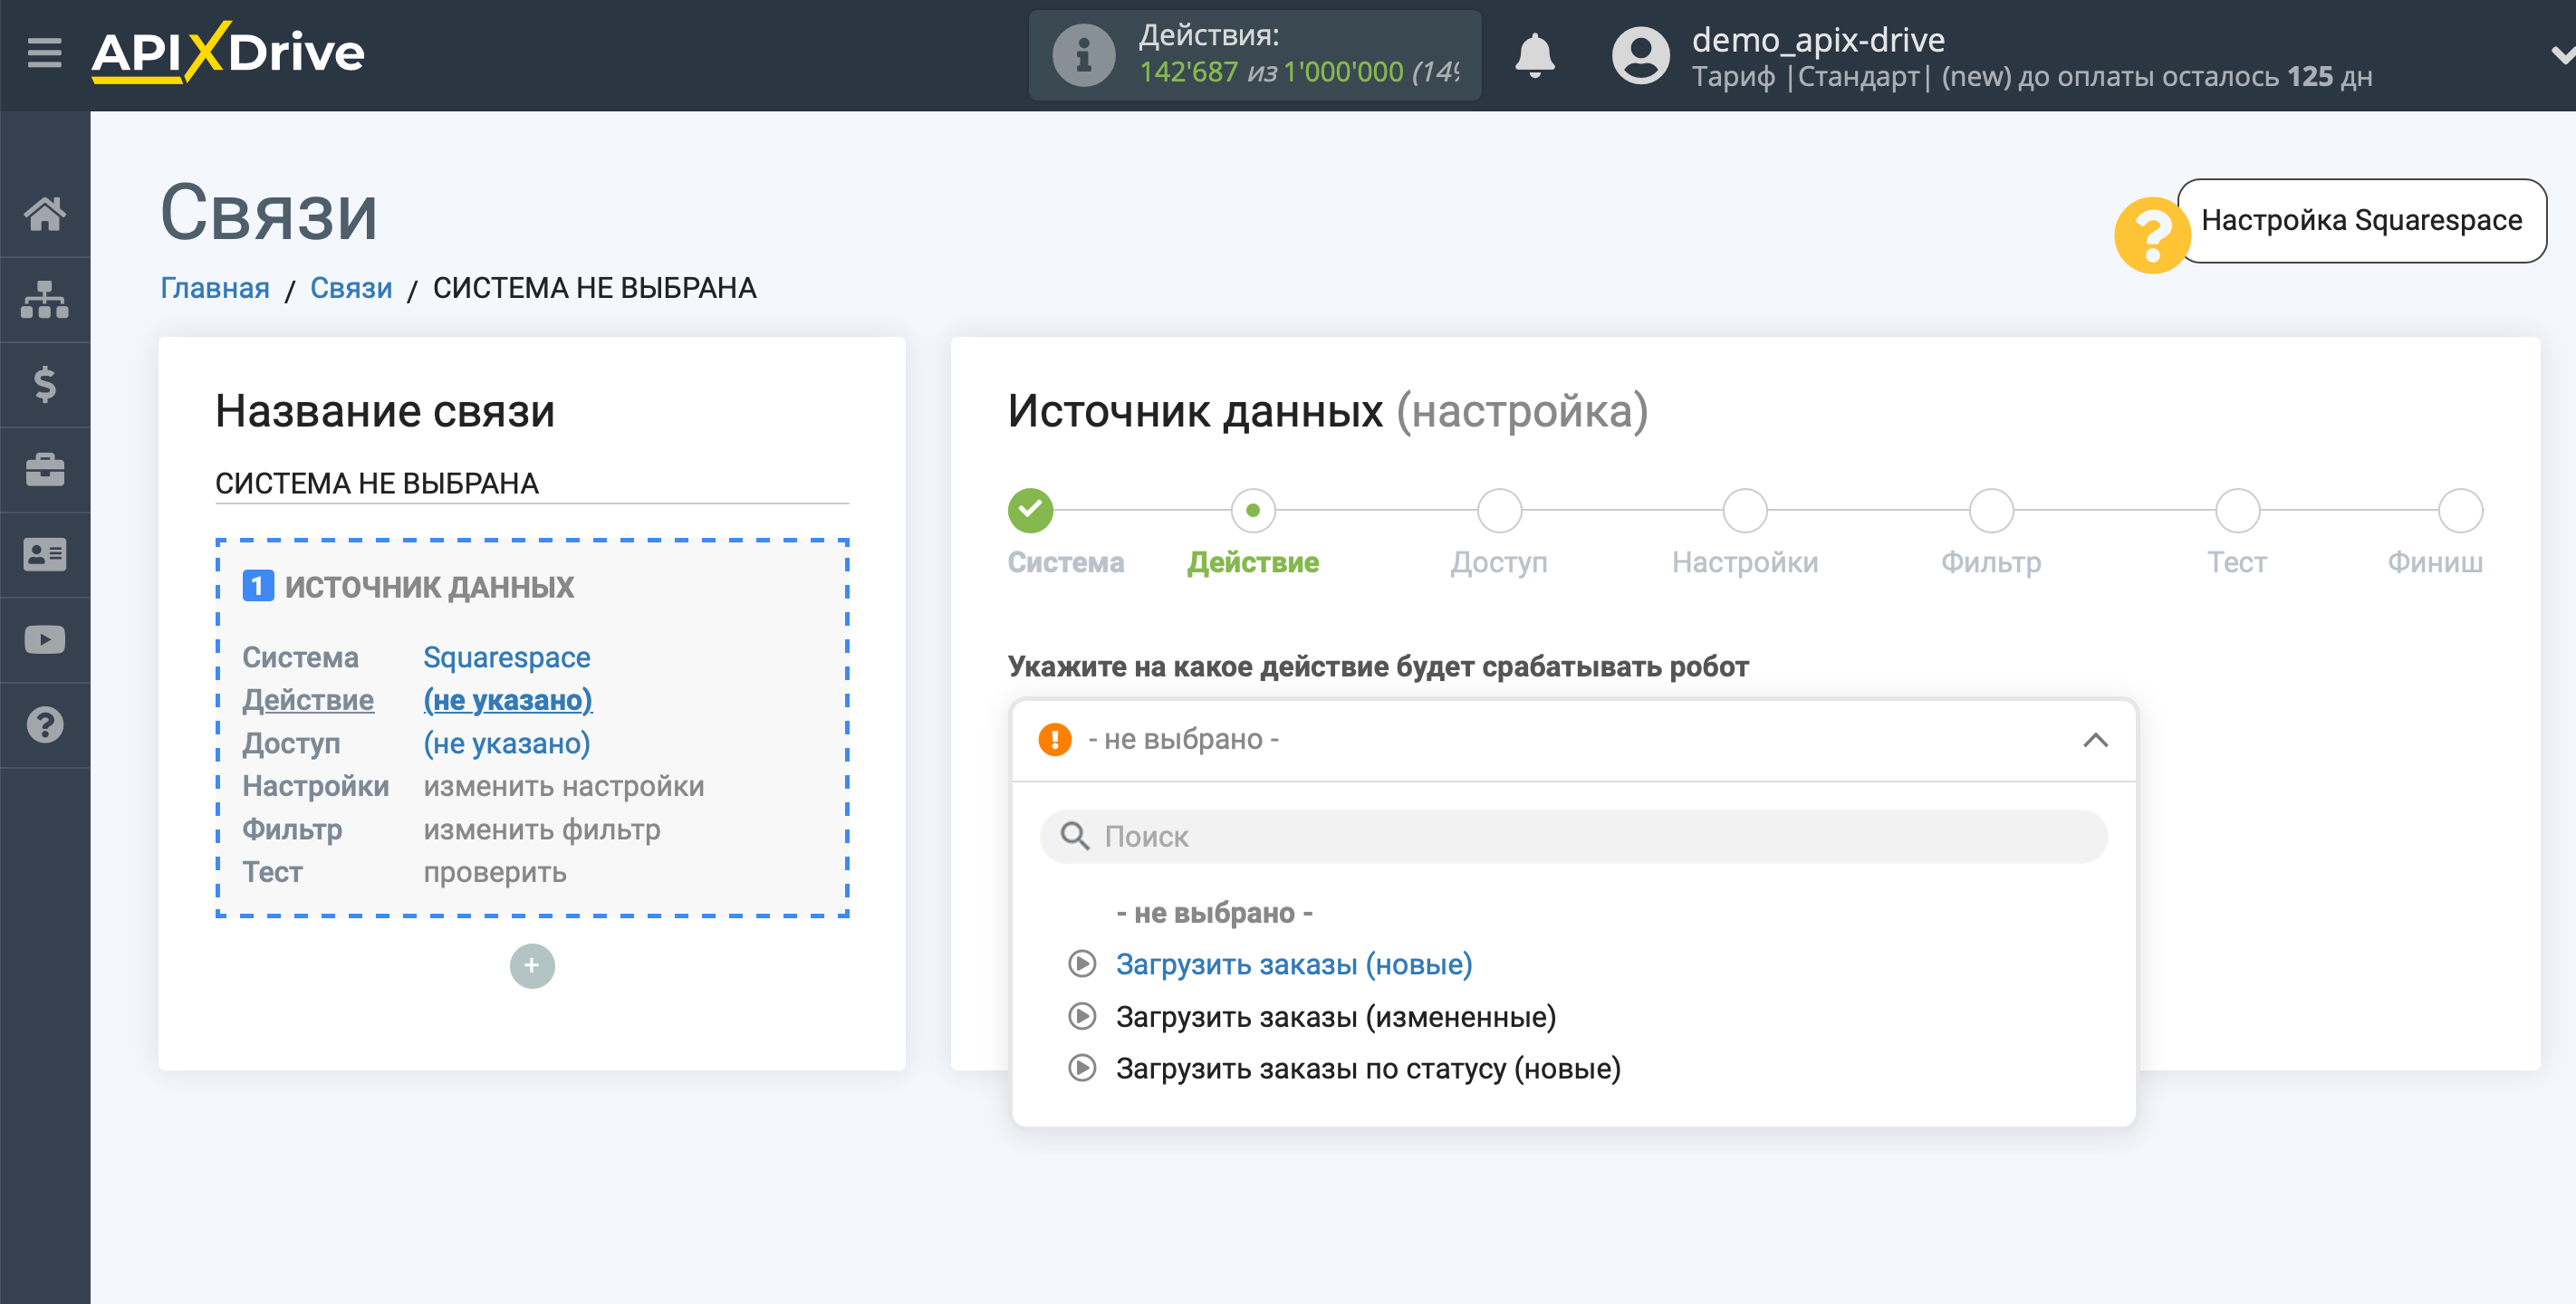Click the yellow question mark help icon

coord(2152,235)
